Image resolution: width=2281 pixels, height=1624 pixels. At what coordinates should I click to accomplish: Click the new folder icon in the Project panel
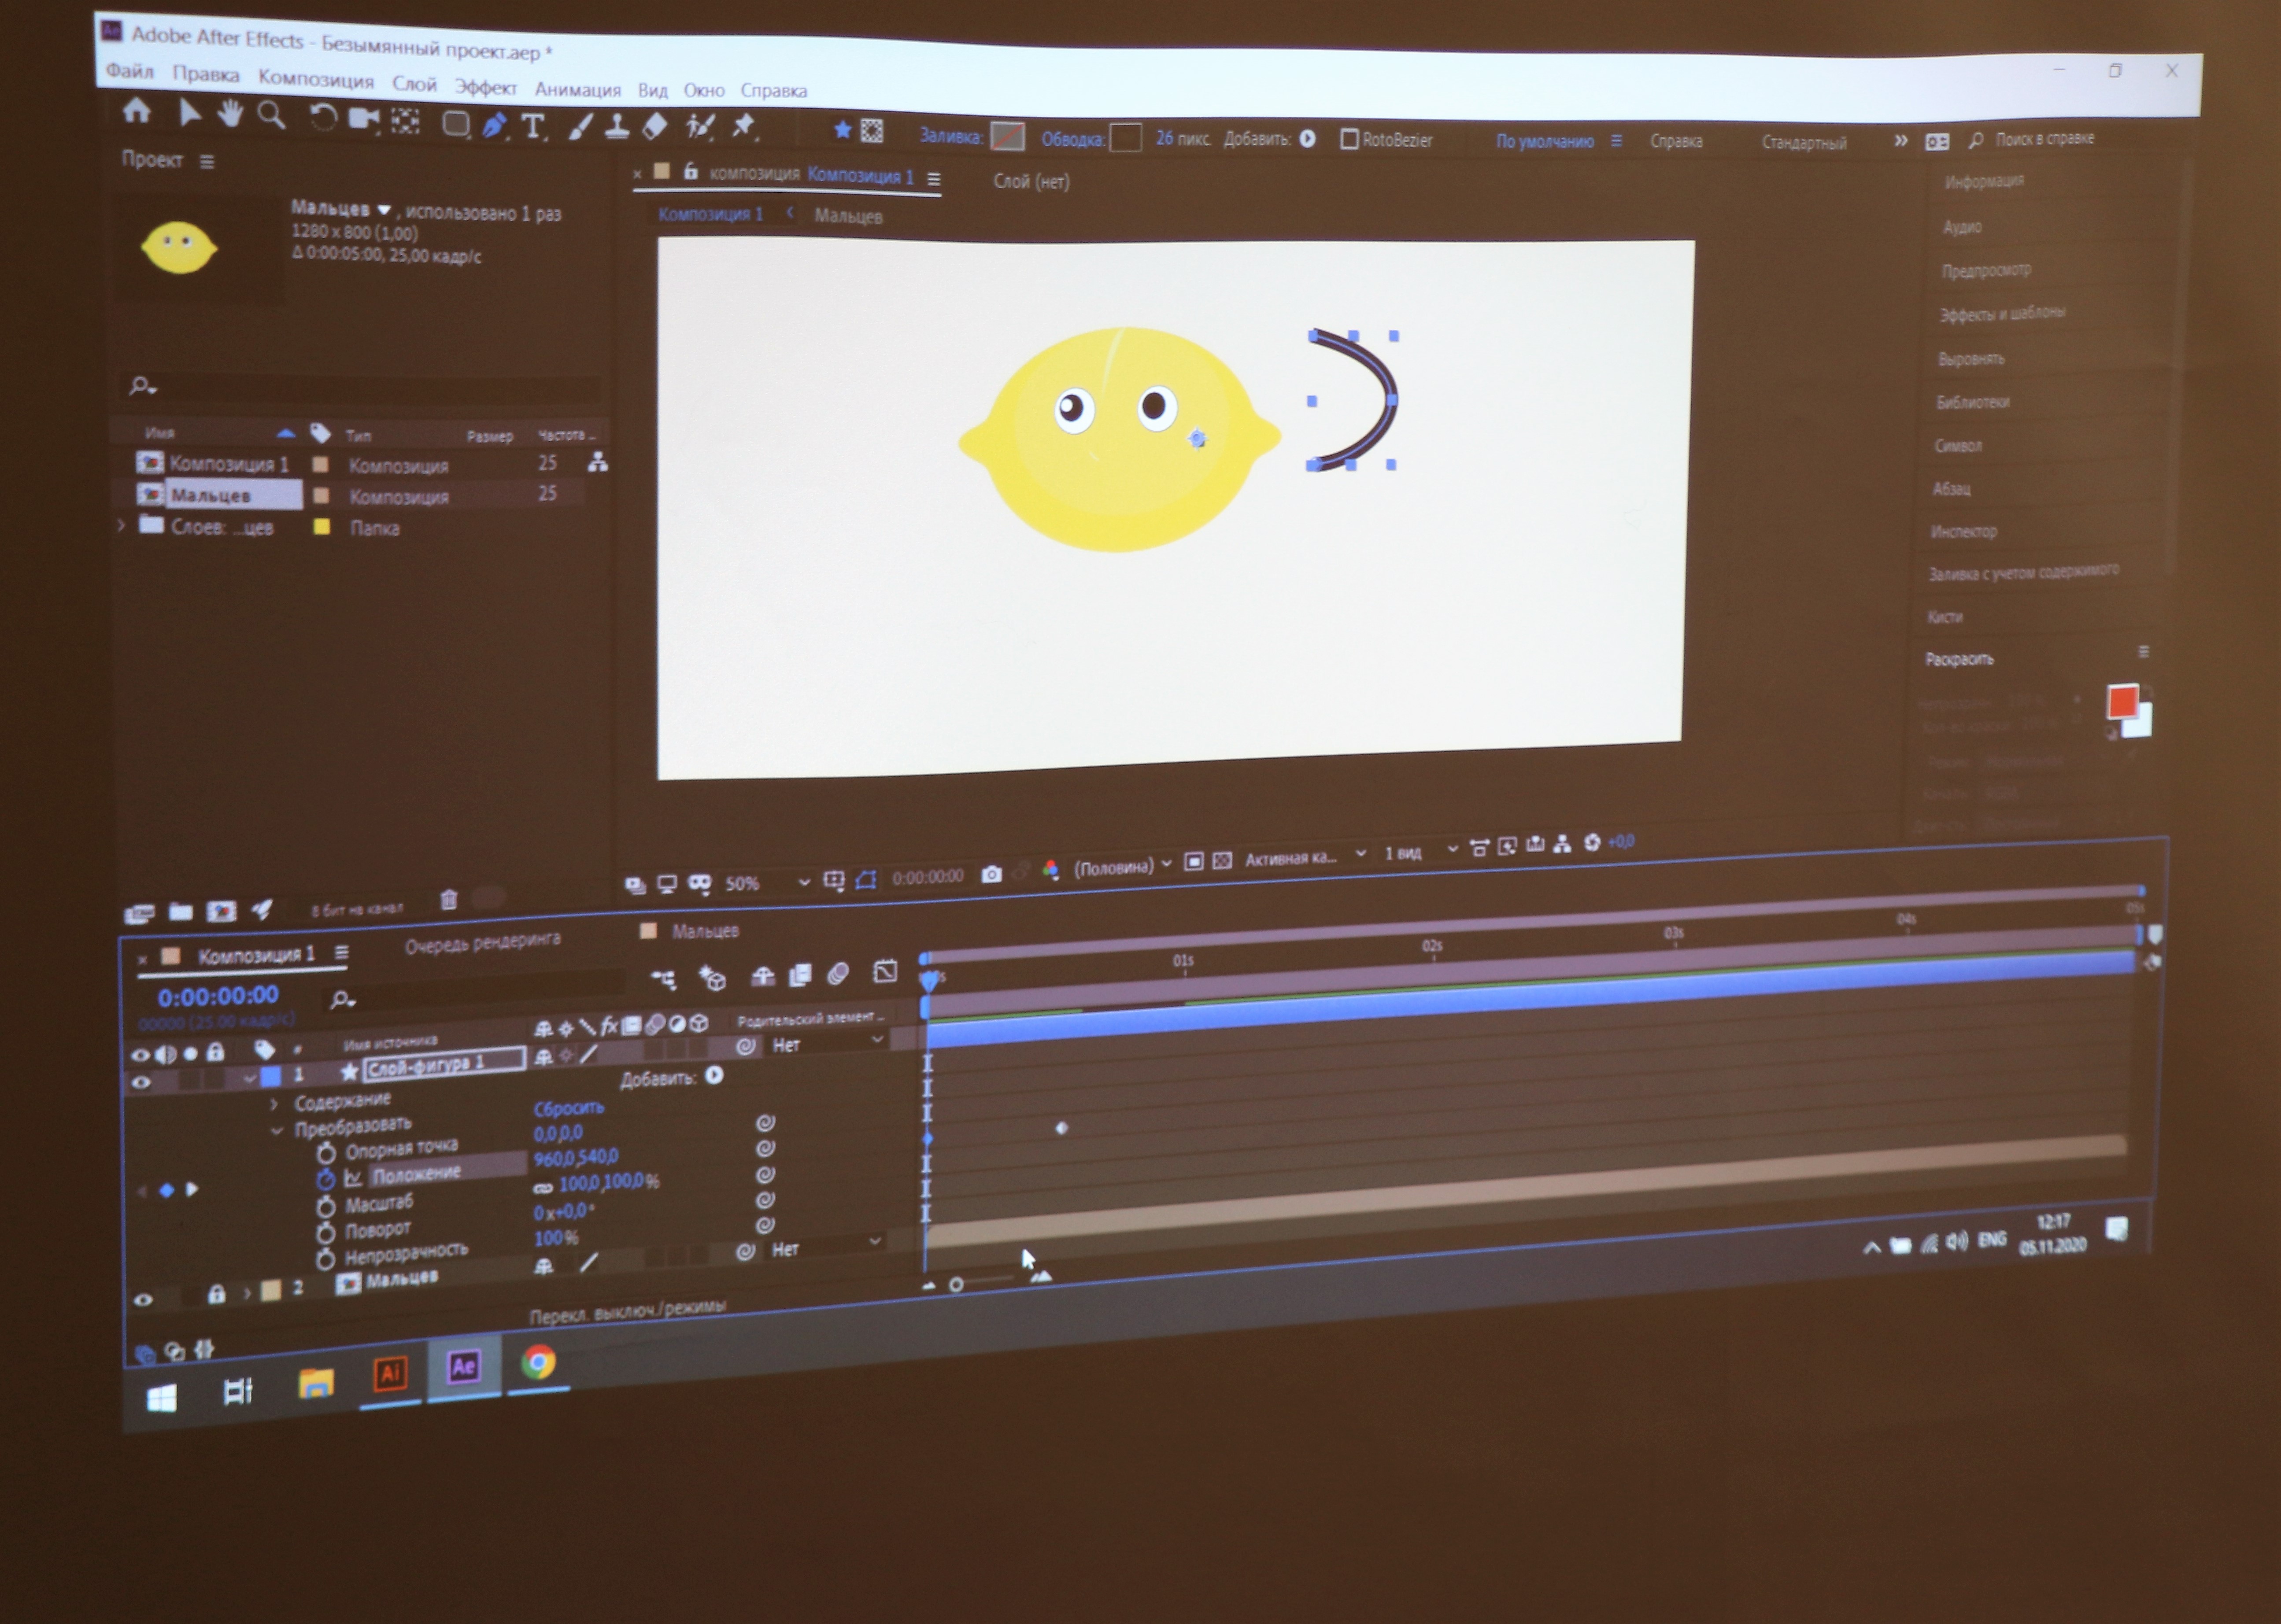pos(181,911)
